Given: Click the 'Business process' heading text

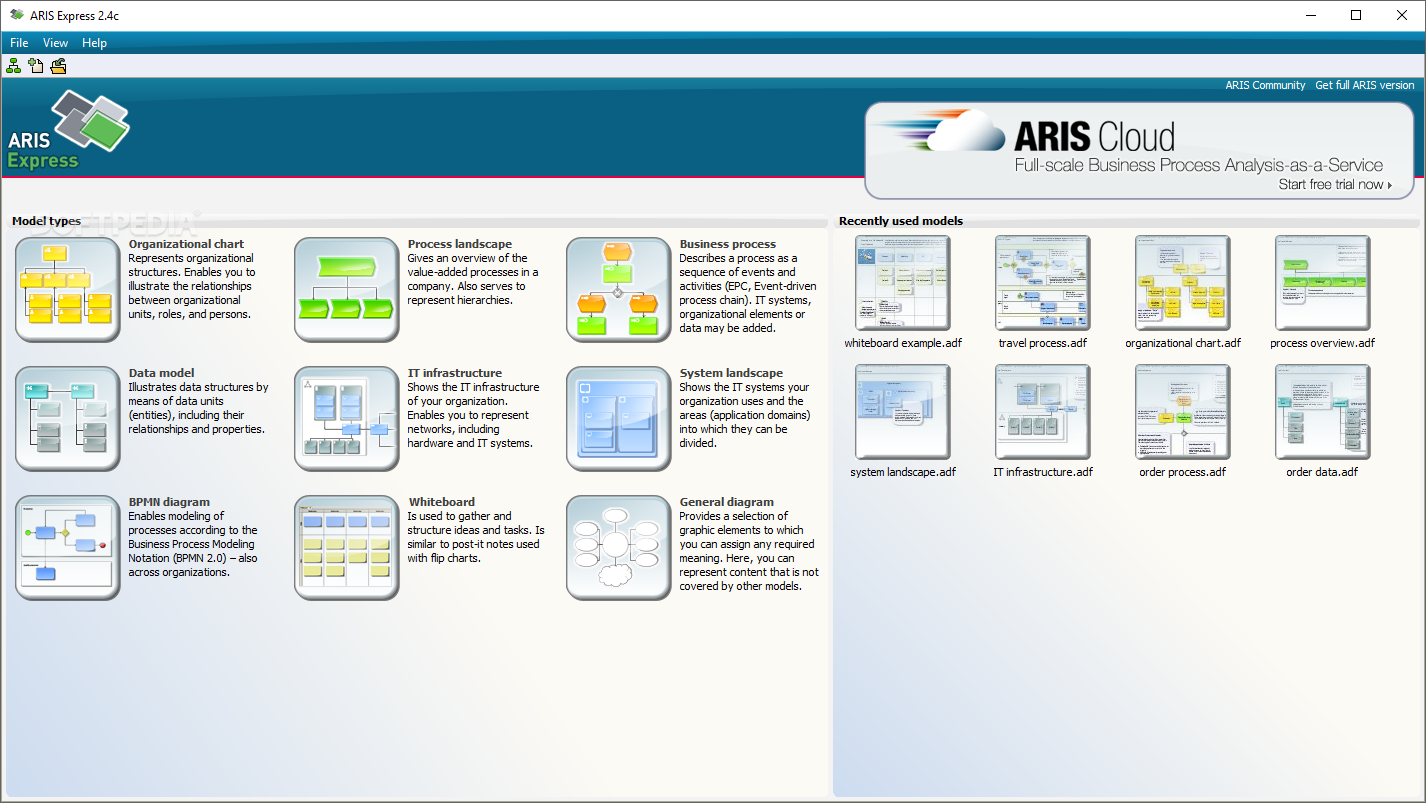Looking at the screenshot, I should [x=728, y=244].
